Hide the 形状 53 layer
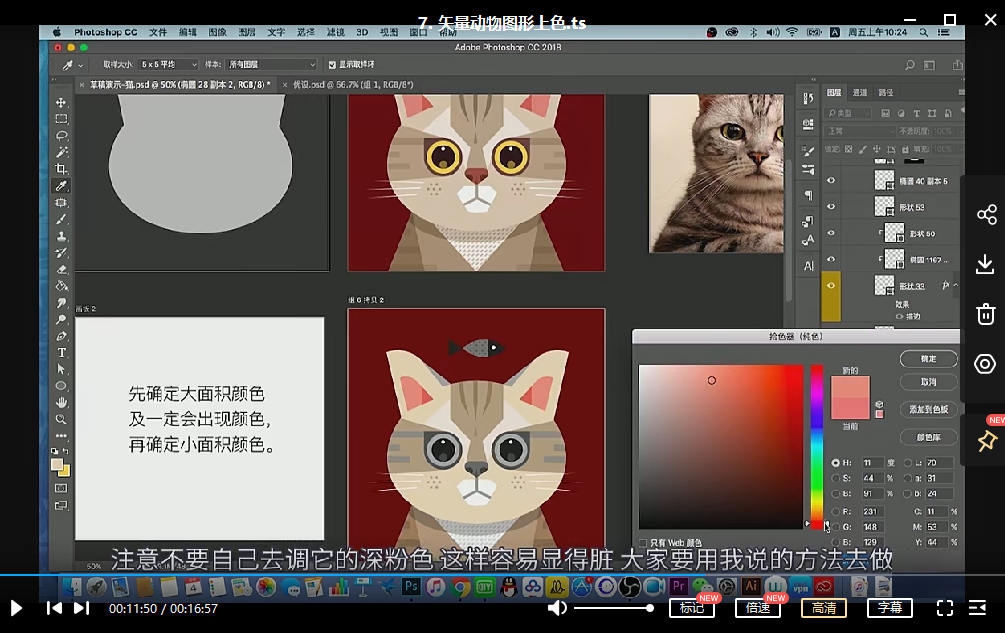 pos(830,207)
